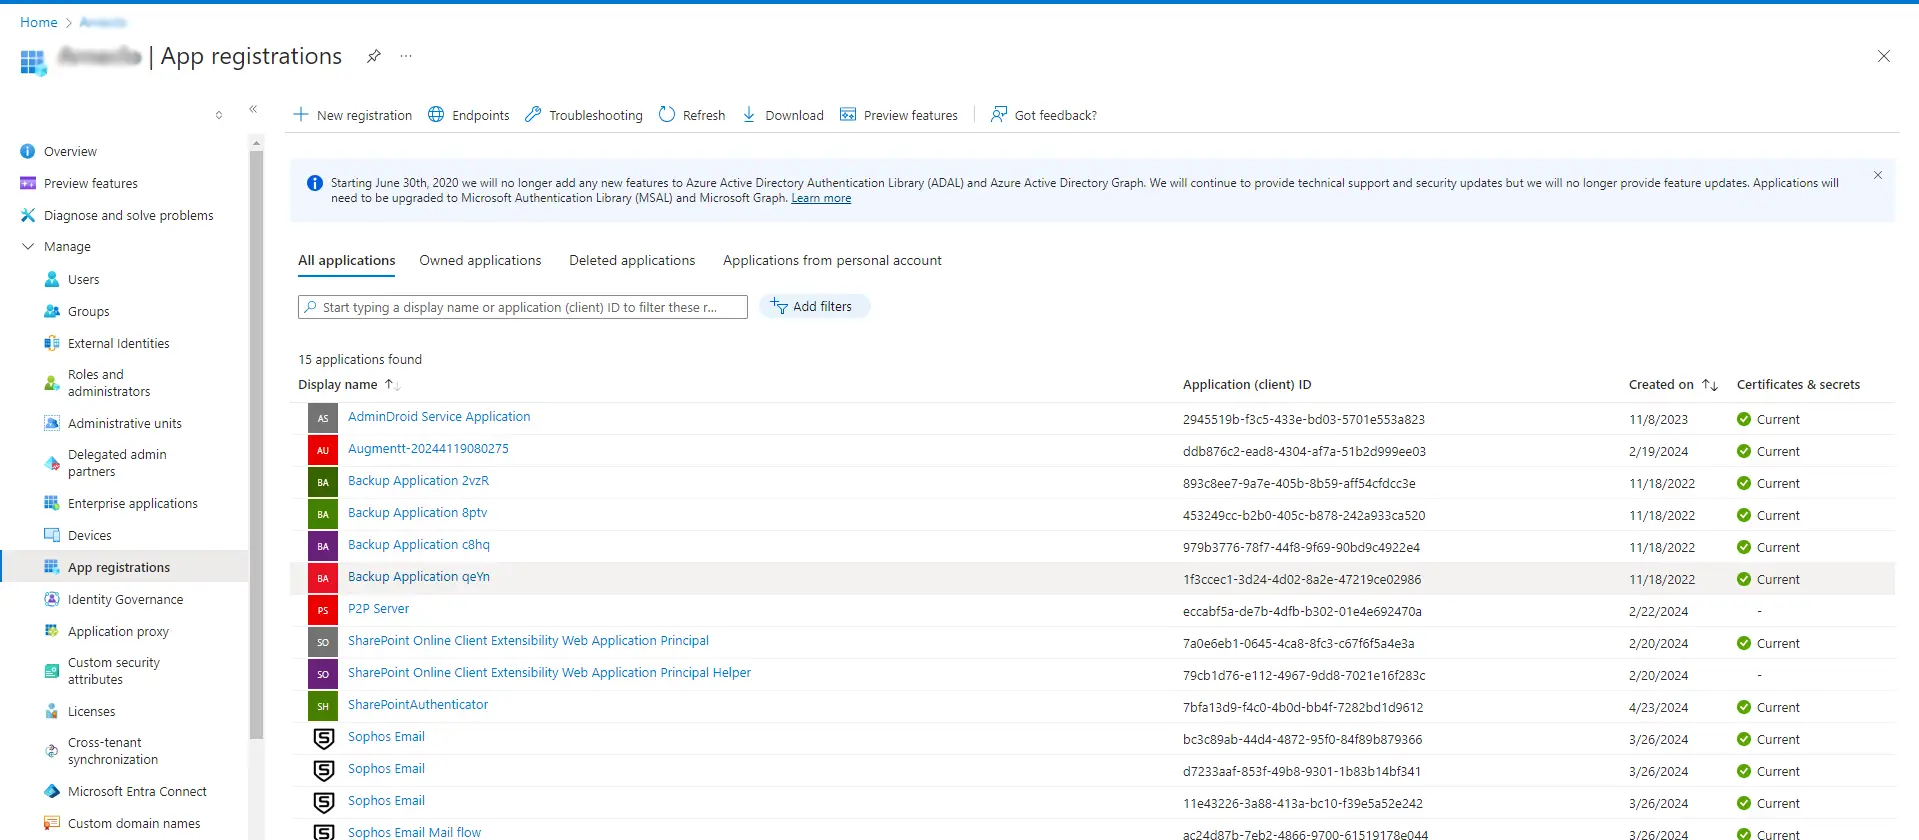Click the Preview features toolbar icon
This screenshot has height=840, width=1919.
click(848, 115)
